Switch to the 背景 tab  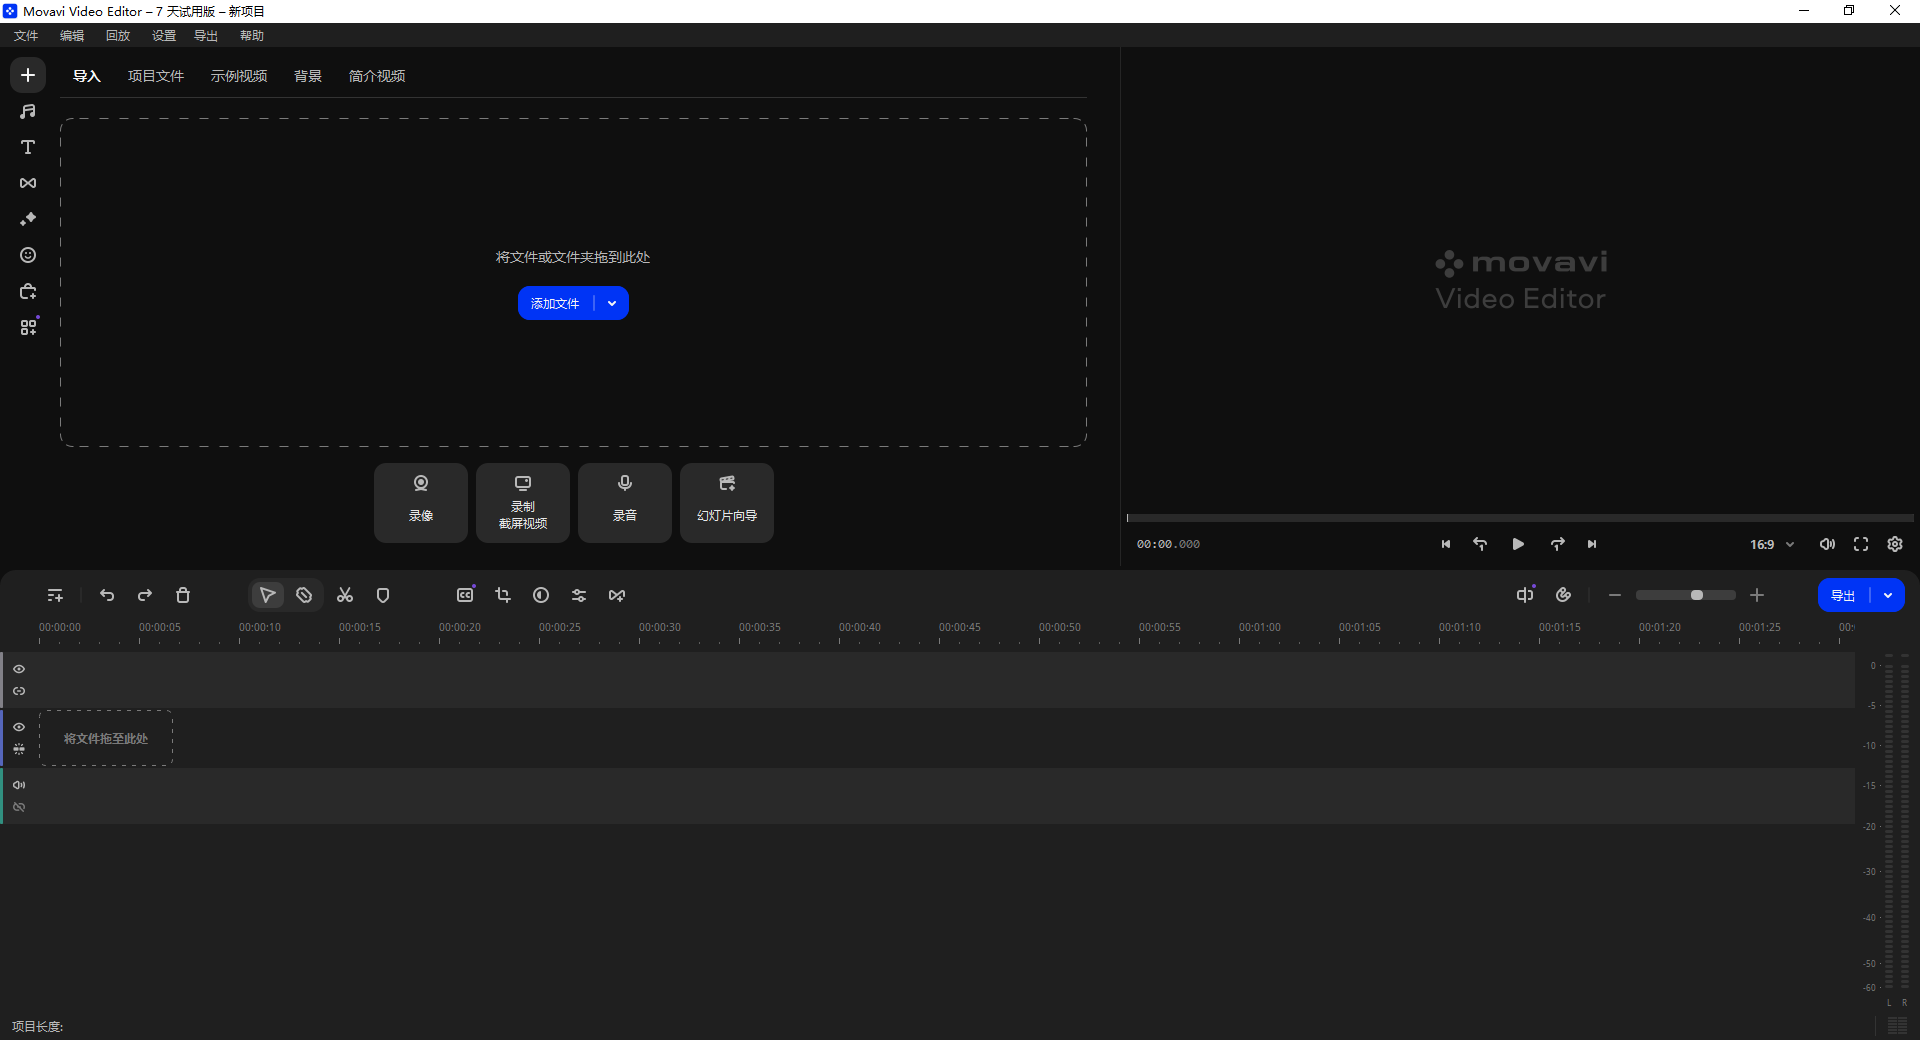308,76
